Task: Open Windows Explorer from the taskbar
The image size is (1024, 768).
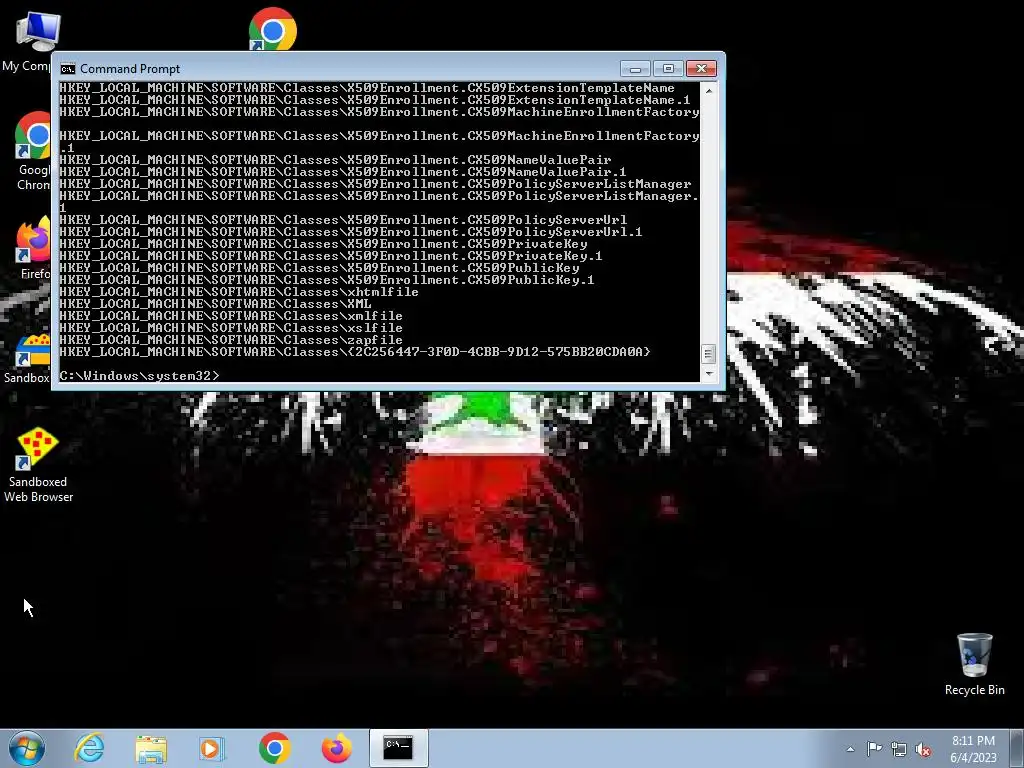Action: (x=151, y=748)
